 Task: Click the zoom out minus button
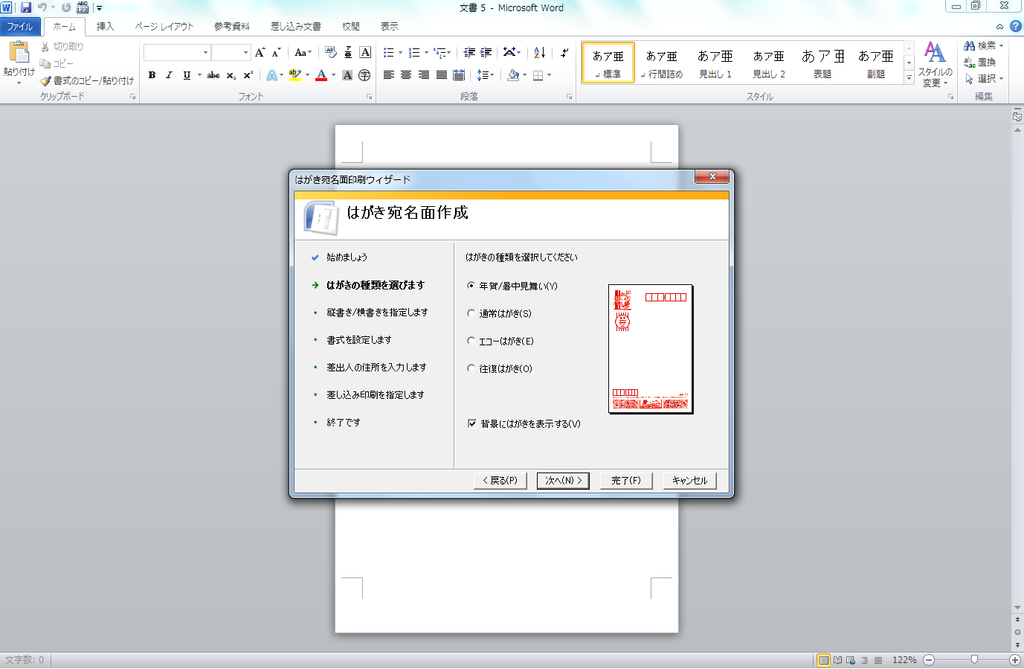point(929,660)
